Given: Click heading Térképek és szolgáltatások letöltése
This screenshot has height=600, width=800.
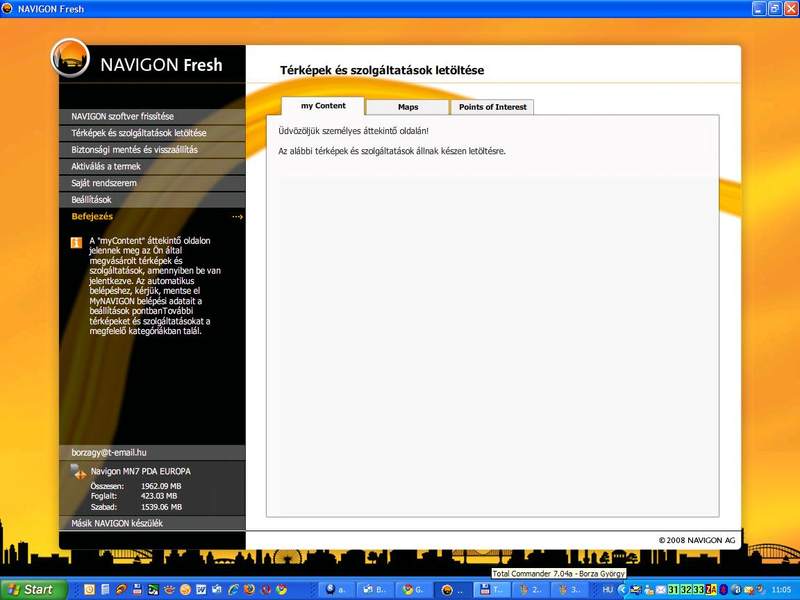Looking at the screenshot, I should click(x=382, y=70).
